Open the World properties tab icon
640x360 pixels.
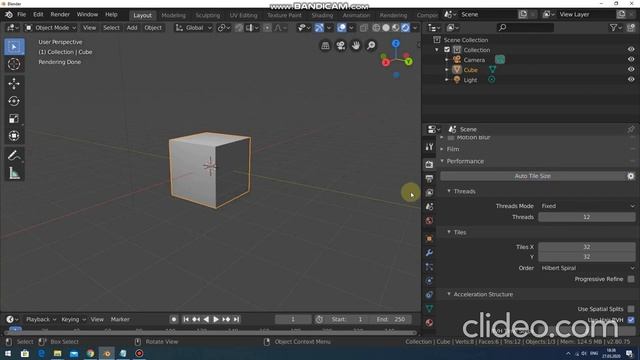pos(429,221)
